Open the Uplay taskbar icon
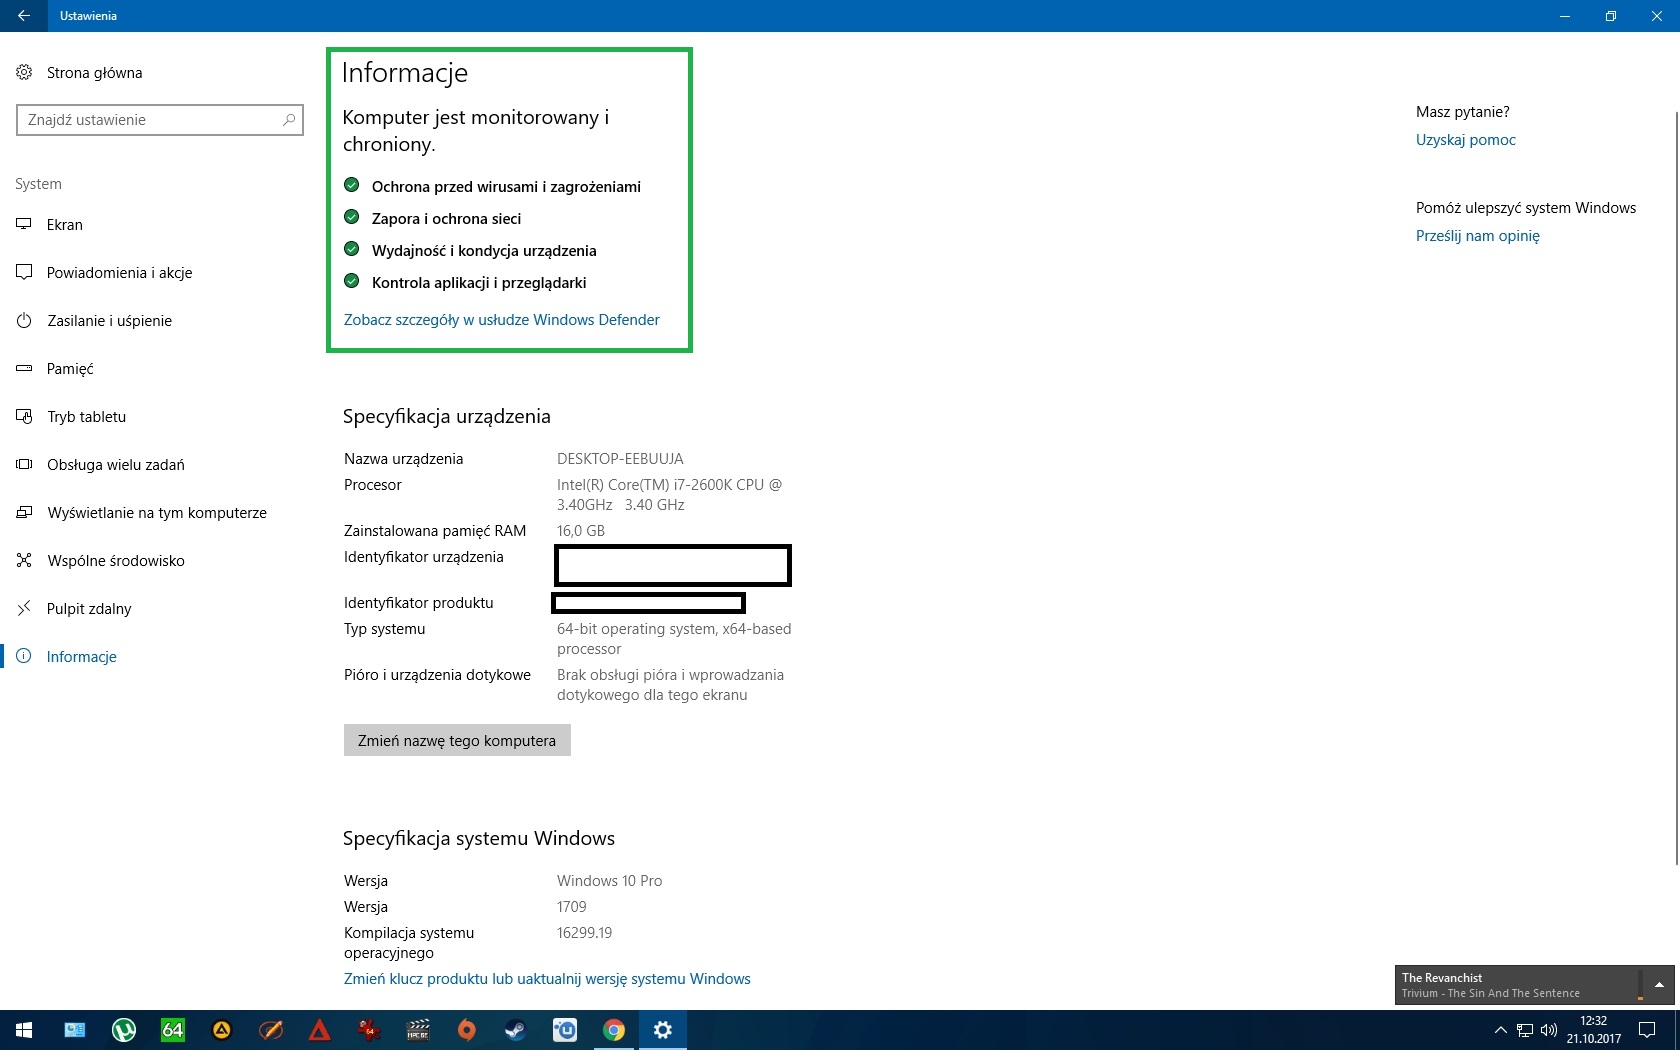 [565, 1030]
